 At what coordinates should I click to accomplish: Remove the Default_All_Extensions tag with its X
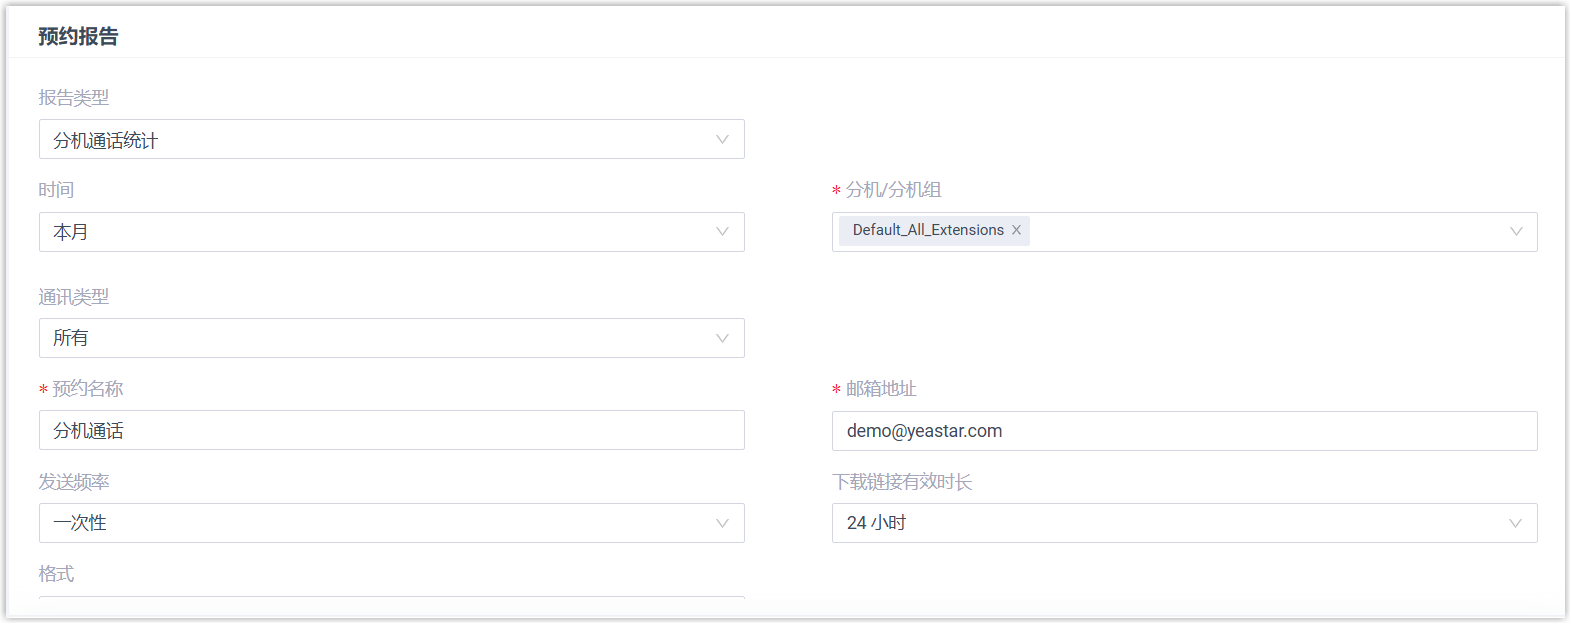[1016, 230]
